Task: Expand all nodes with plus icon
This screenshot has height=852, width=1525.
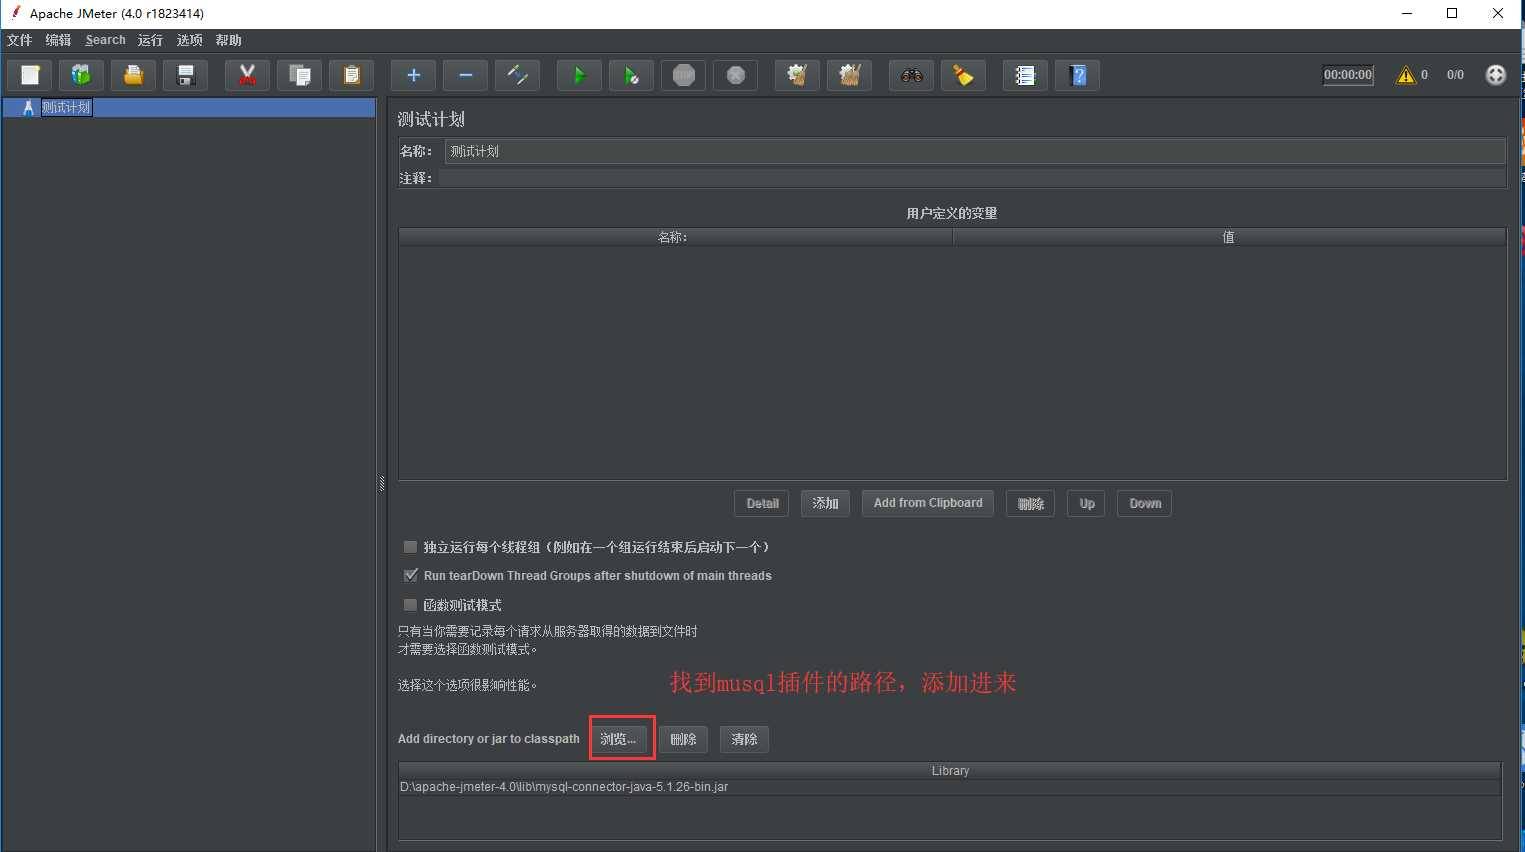Action: [413, 75]
